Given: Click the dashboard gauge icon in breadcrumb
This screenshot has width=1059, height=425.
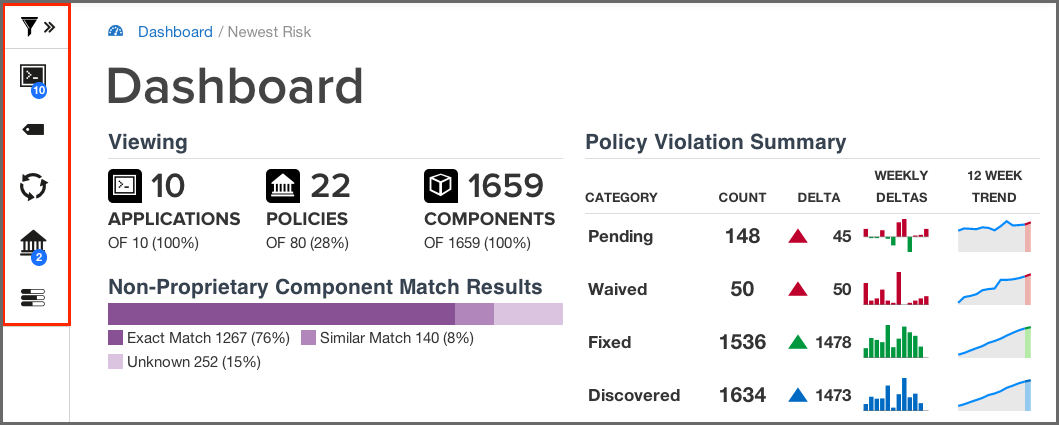Looking at the screenshot, I should coord(116,31).
